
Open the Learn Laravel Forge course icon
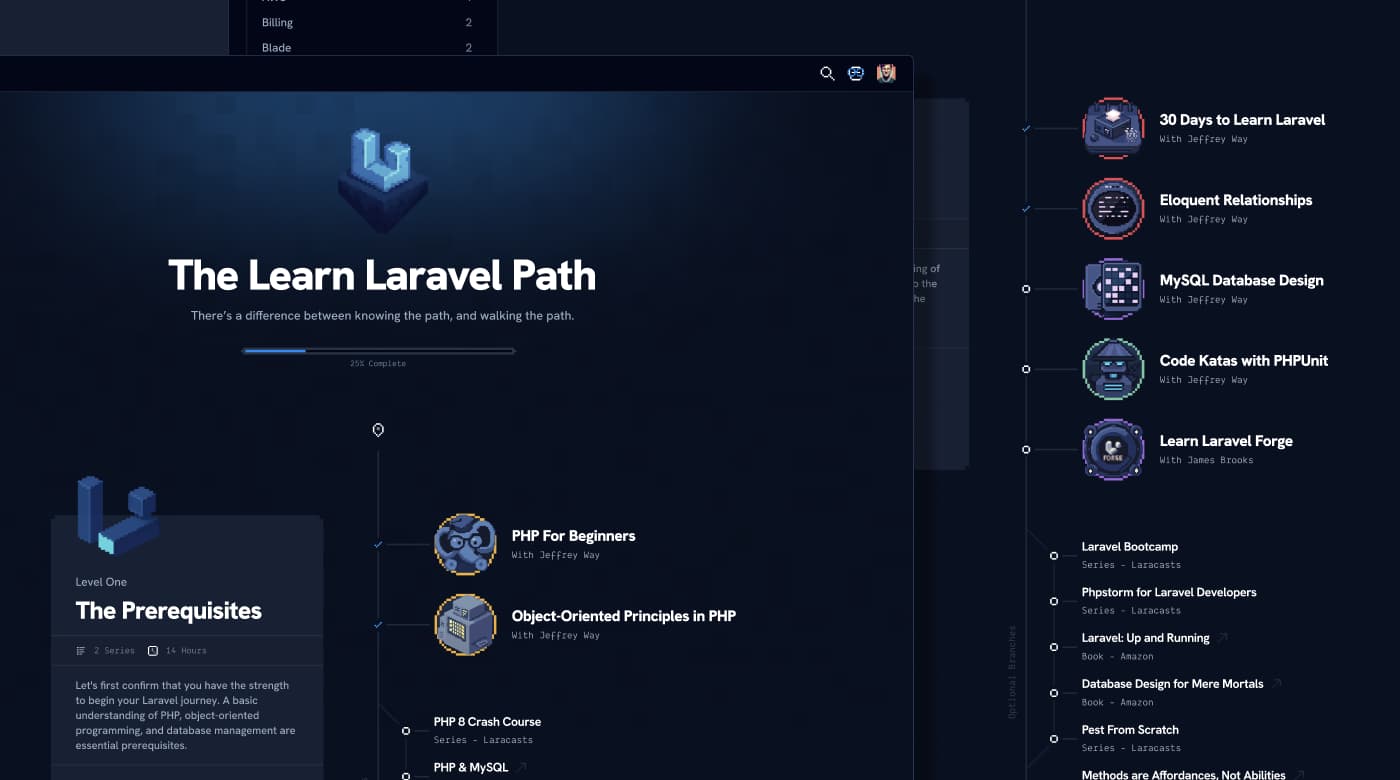1113,450
